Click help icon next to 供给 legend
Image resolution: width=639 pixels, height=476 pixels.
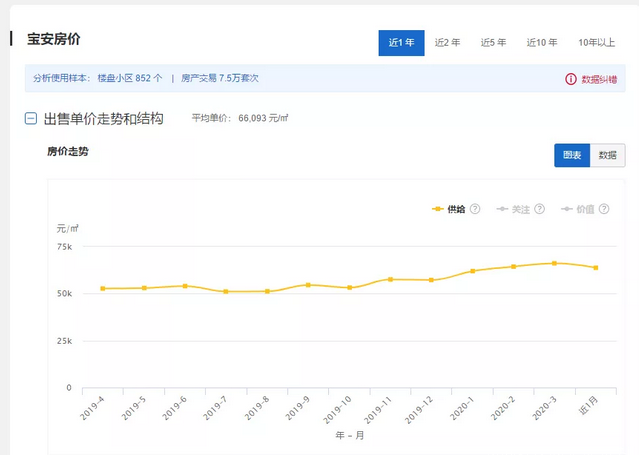pos(475,209)
